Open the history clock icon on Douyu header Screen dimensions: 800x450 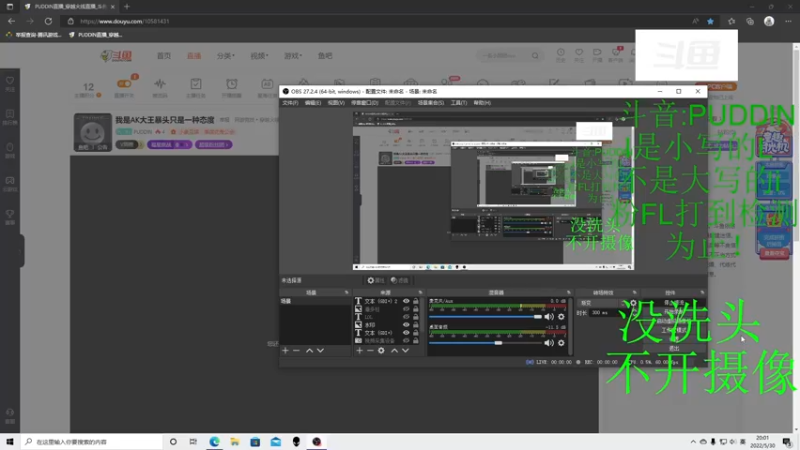(561, 52)
